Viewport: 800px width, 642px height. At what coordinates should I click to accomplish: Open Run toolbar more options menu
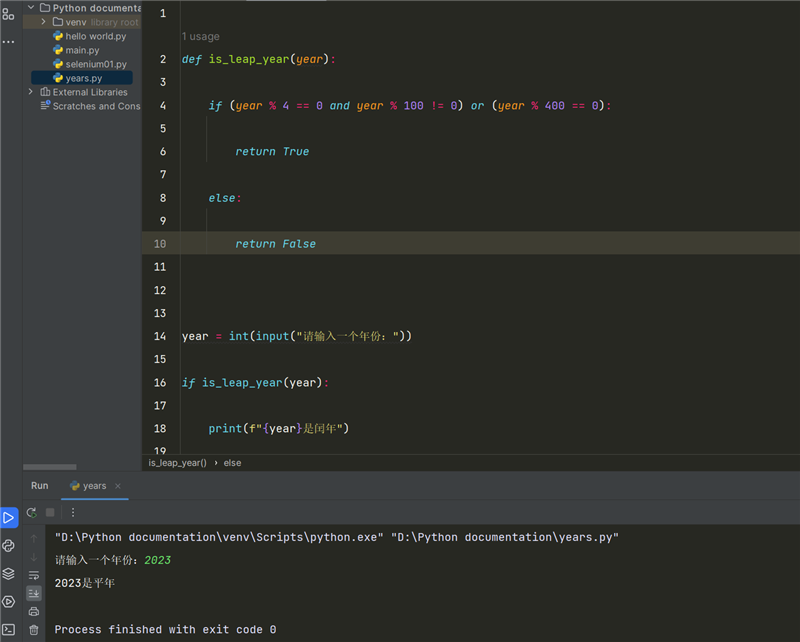(x=72, y=512)
